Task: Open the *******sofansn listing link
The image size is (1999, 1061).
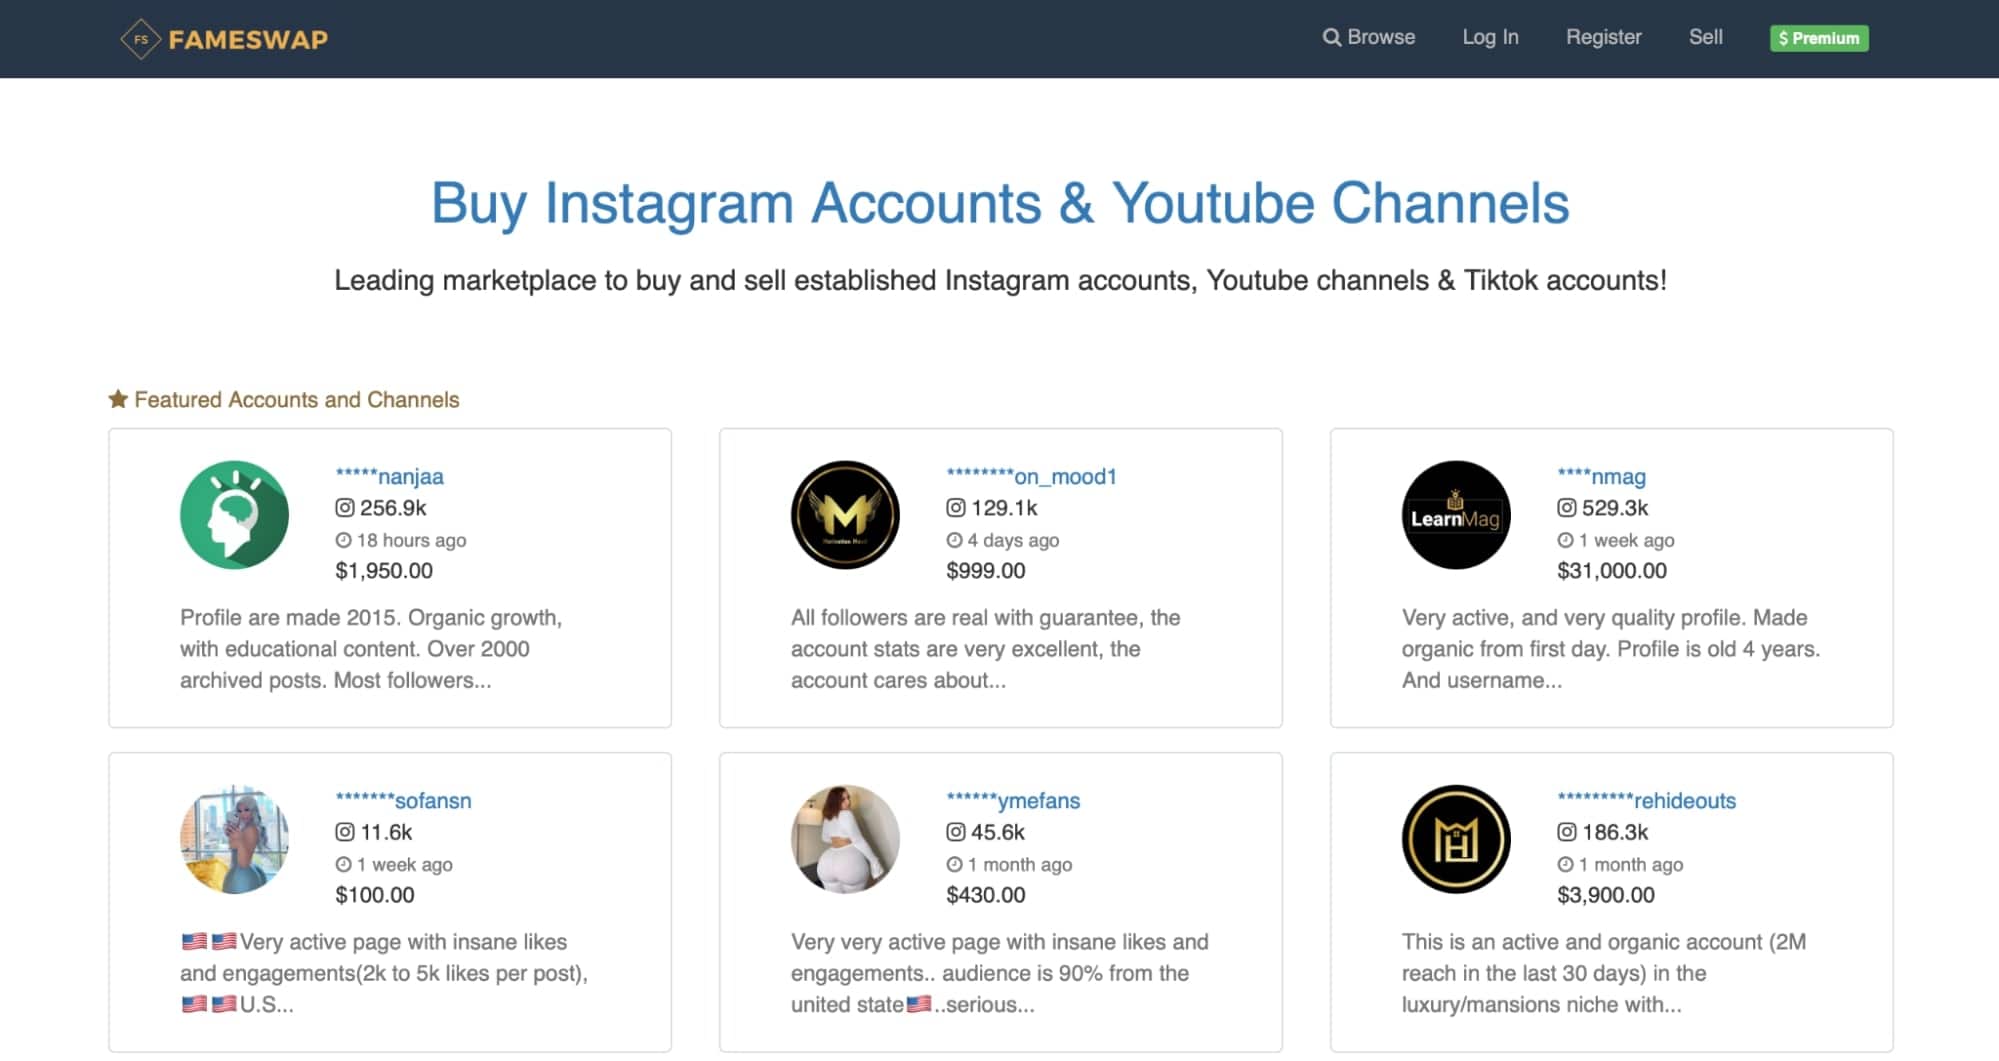Action: click(403, 800)
